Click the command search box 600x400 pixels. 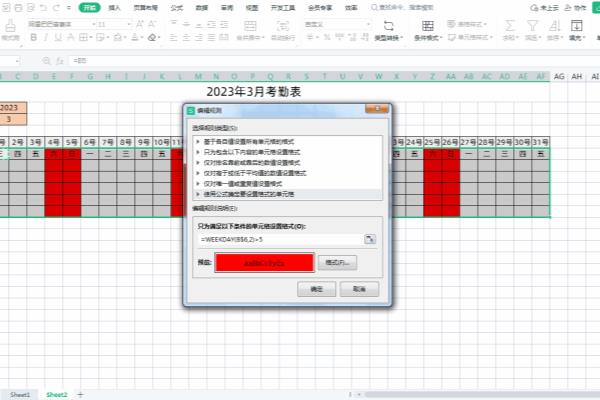403,7
